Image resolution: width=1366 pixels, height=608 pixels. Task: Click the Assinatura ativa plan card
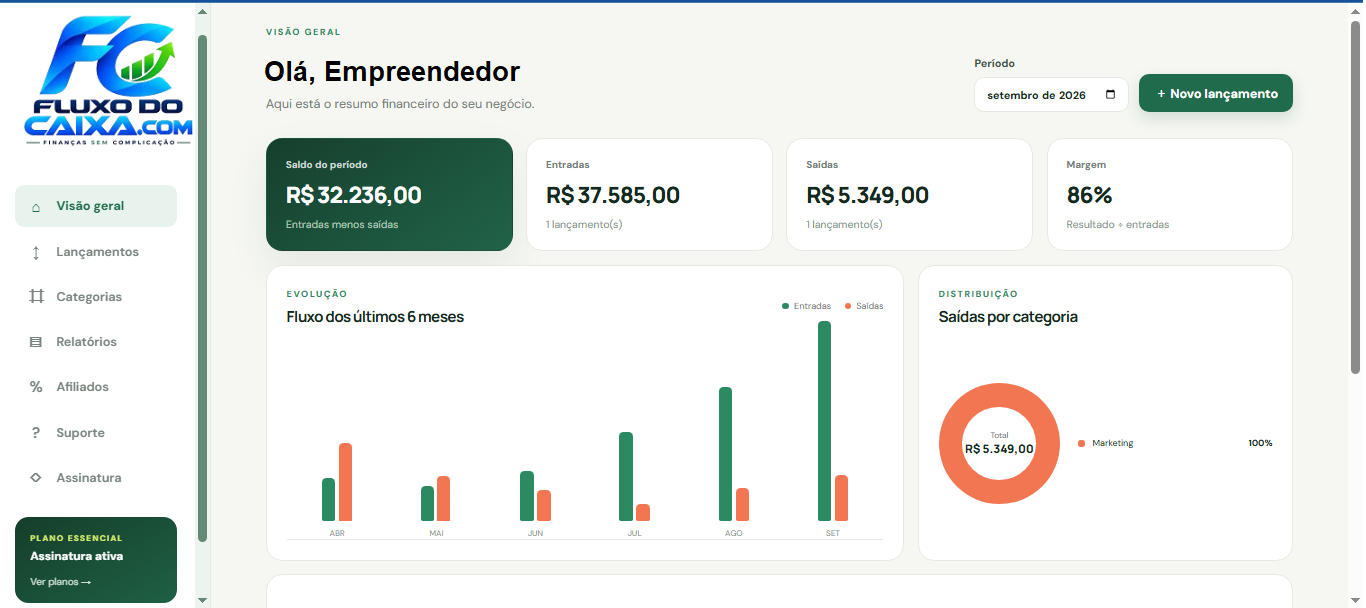pos(96,560)
